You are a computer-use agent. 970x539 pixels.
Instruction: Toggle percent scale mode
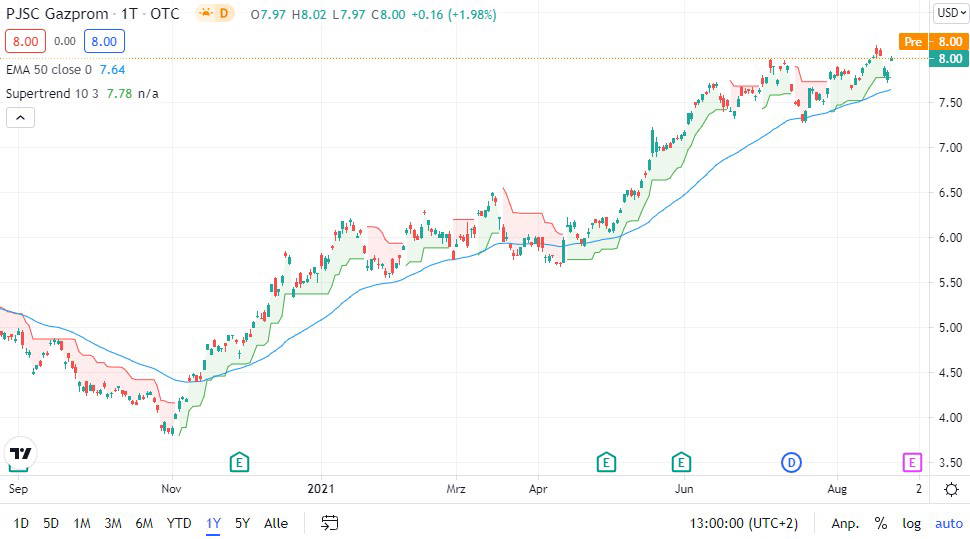(881, 524)
